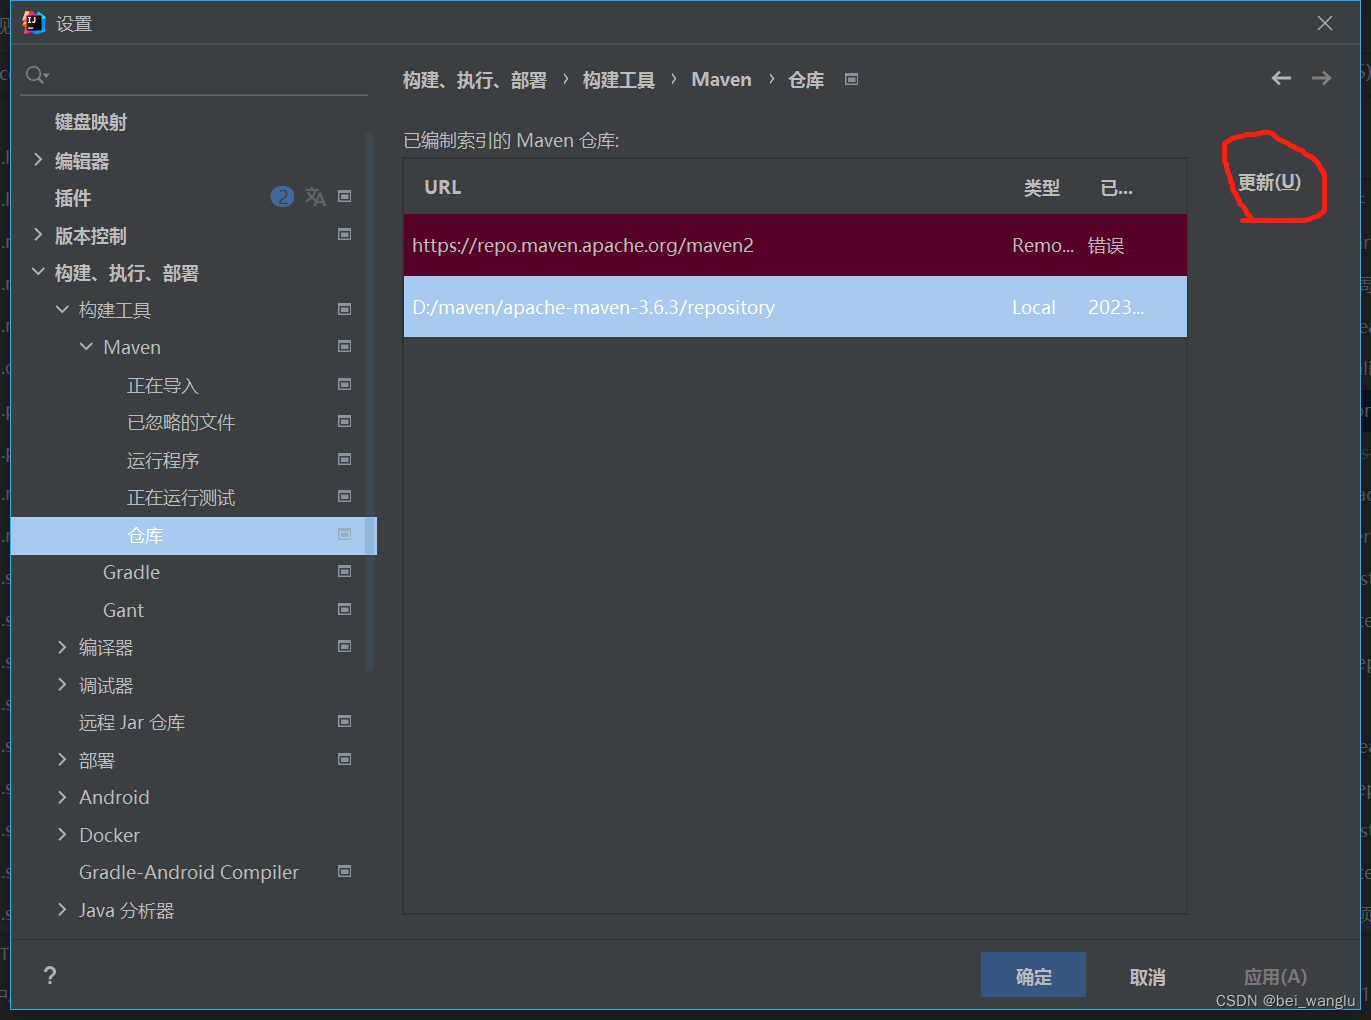Collapse the Maven tree node
The height and width of the screenshot is (1020, 1371).
86,347
